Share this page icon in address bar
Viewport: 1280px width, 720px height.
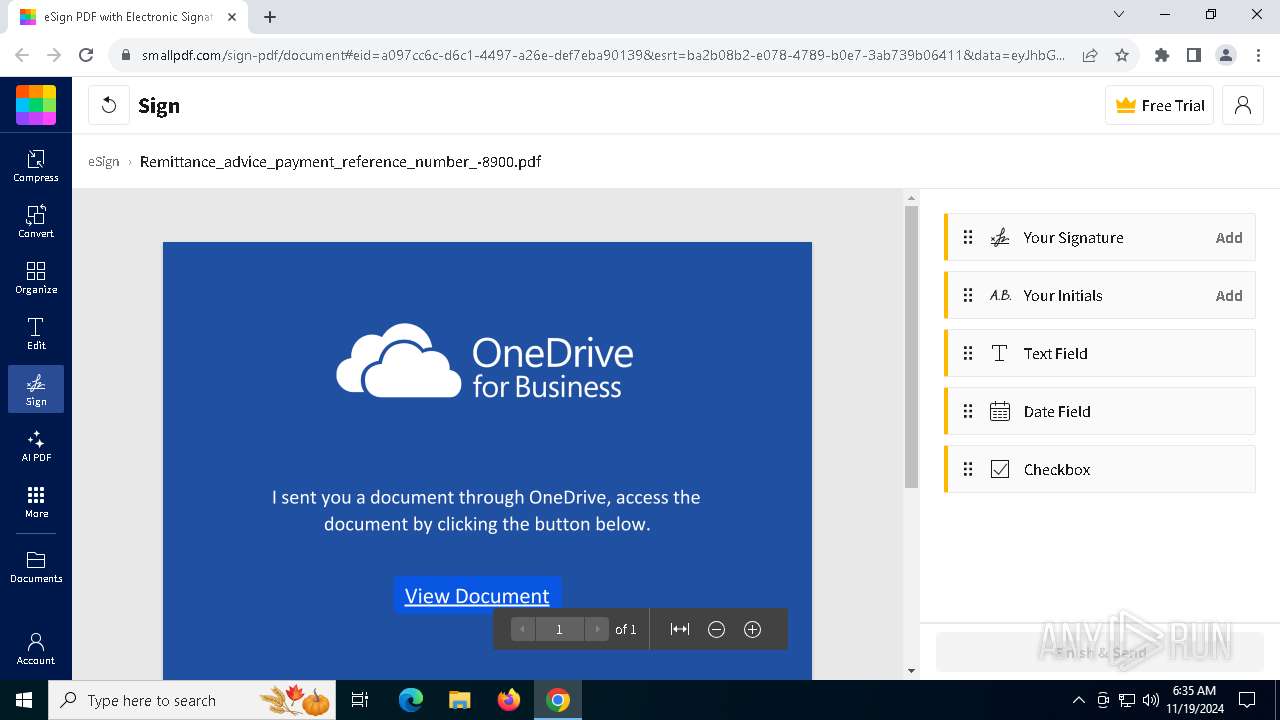1090,55
